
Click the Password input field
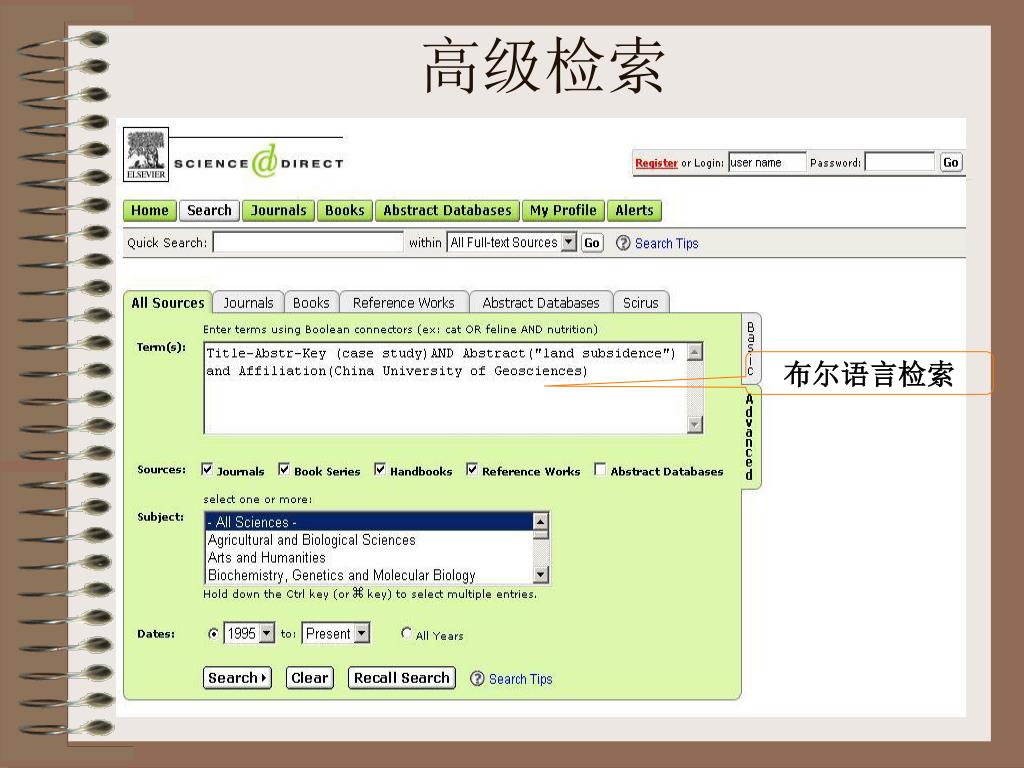(x=900, y=162)
